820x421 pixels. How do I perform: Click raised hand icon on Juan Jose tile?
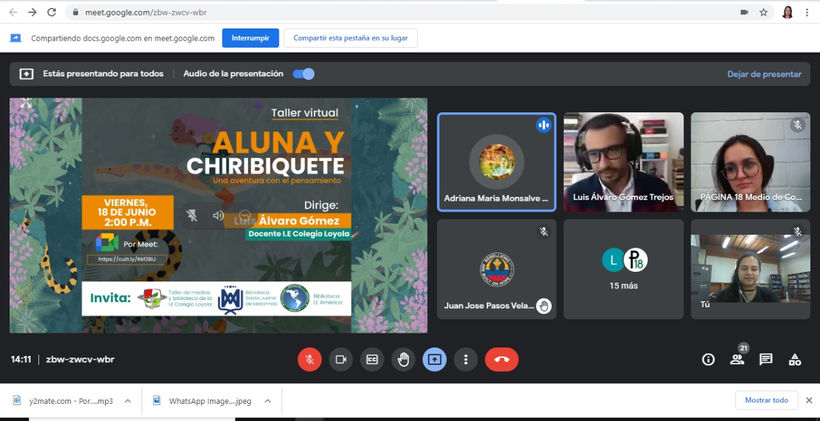pyautogui.click(x=544, y=305)
